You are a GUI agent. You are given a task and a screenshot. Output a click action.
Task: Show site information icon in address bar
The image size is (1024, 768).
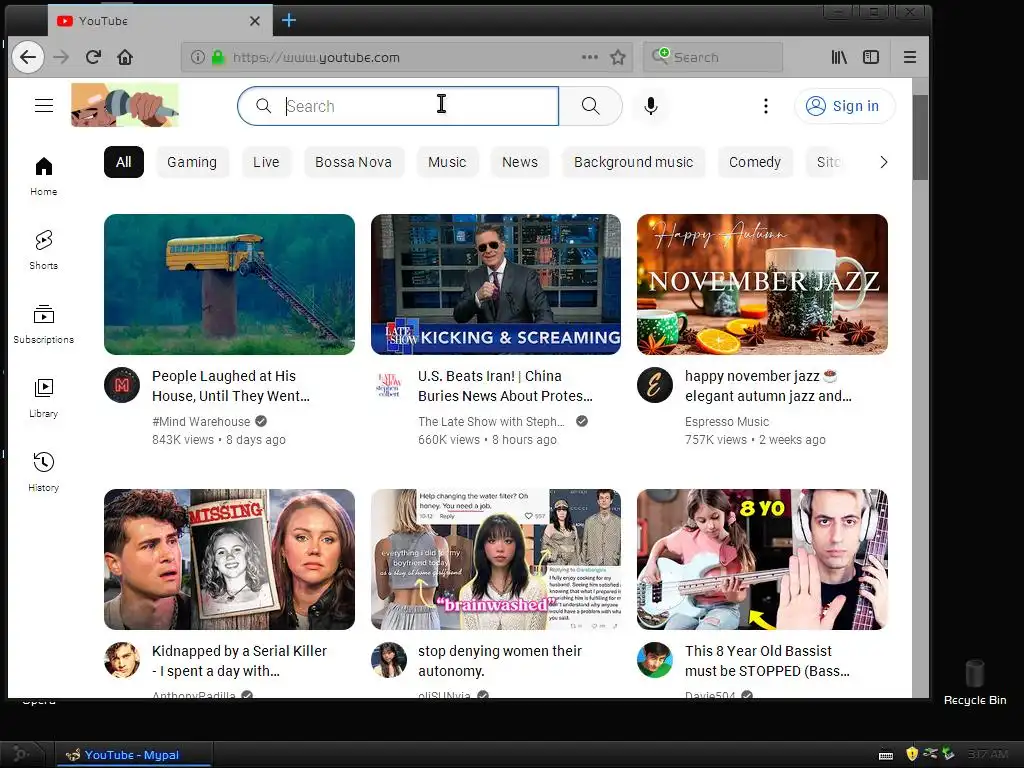coord(197,57)
